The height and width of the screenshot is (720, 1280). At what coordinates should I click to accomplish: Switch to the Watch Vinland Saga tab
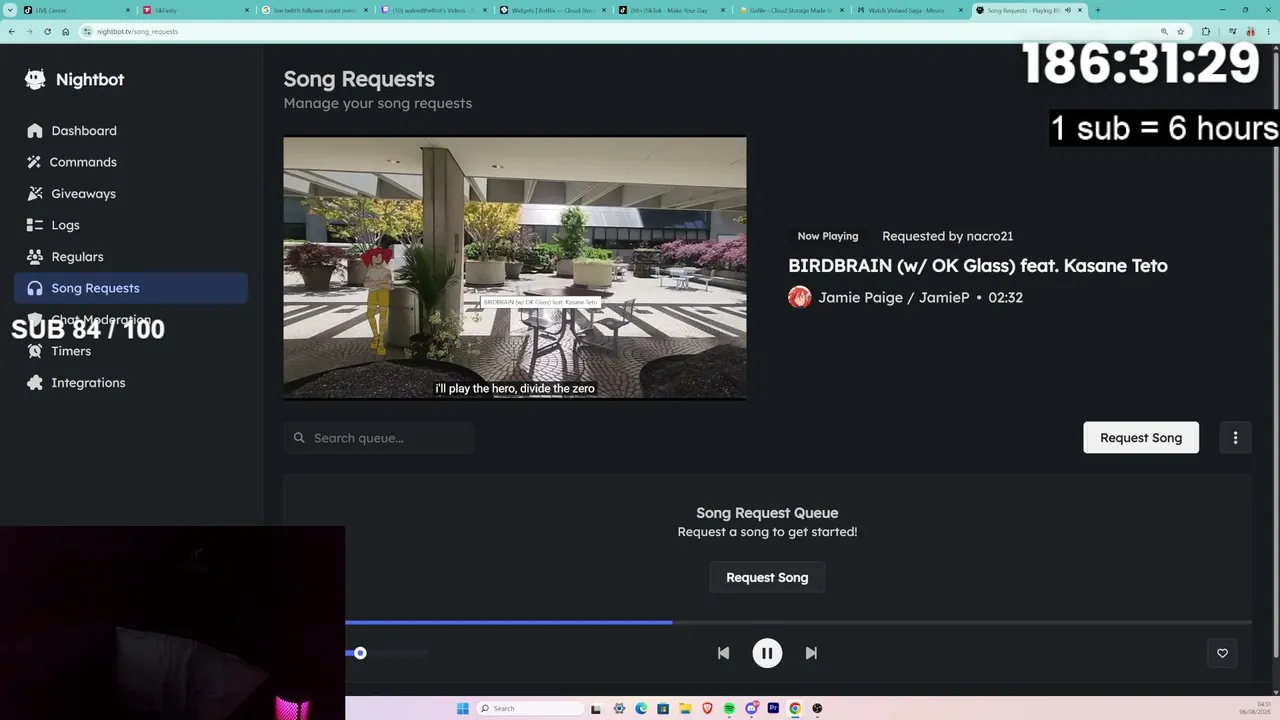coord(912,10)
